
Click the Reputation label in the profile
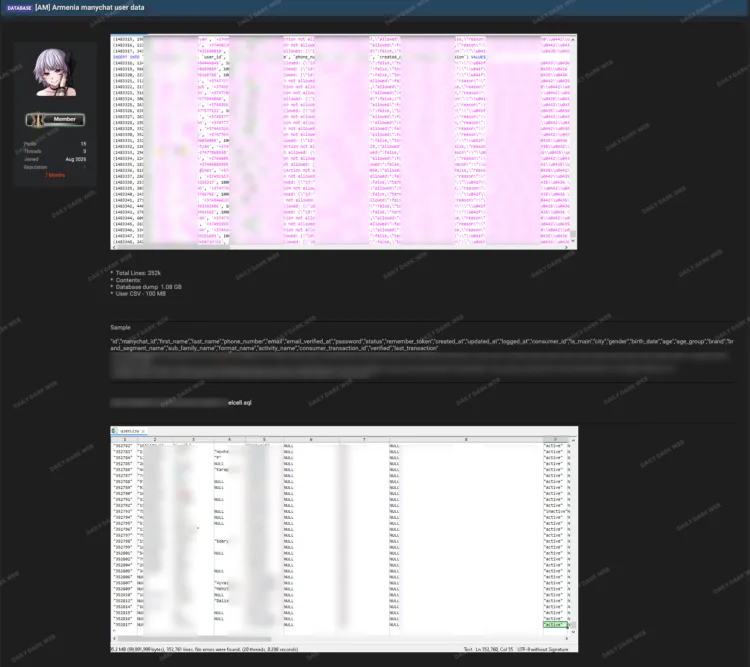point(35,167)
